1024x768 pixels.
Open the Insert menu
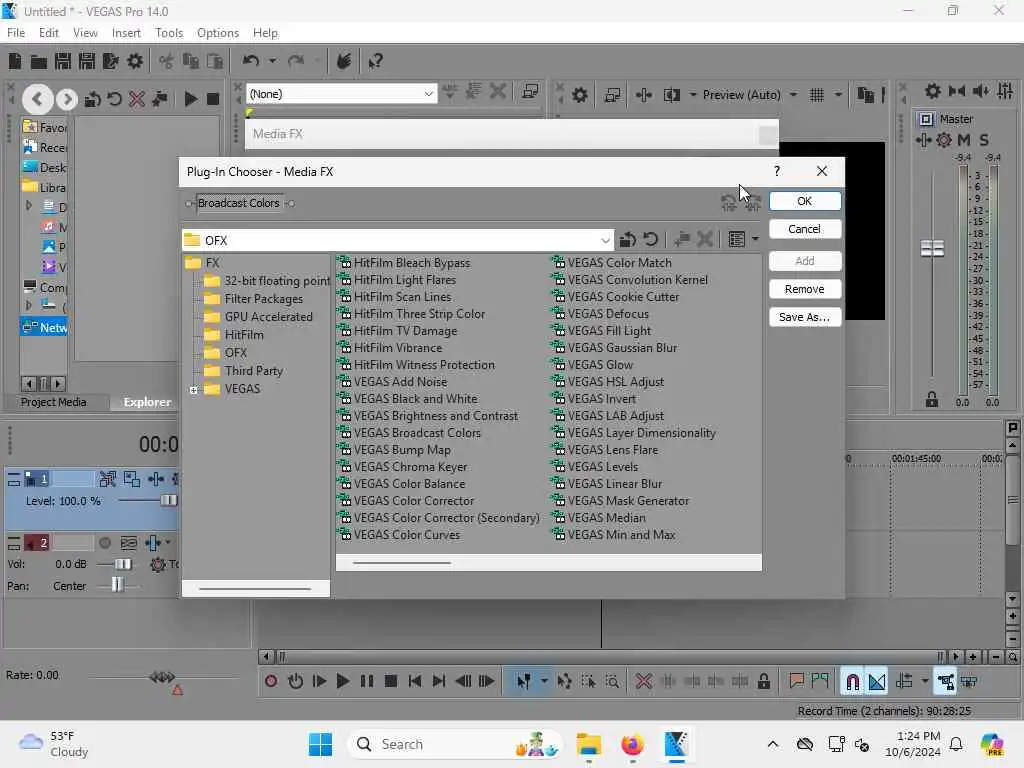(x=126, y=33)
